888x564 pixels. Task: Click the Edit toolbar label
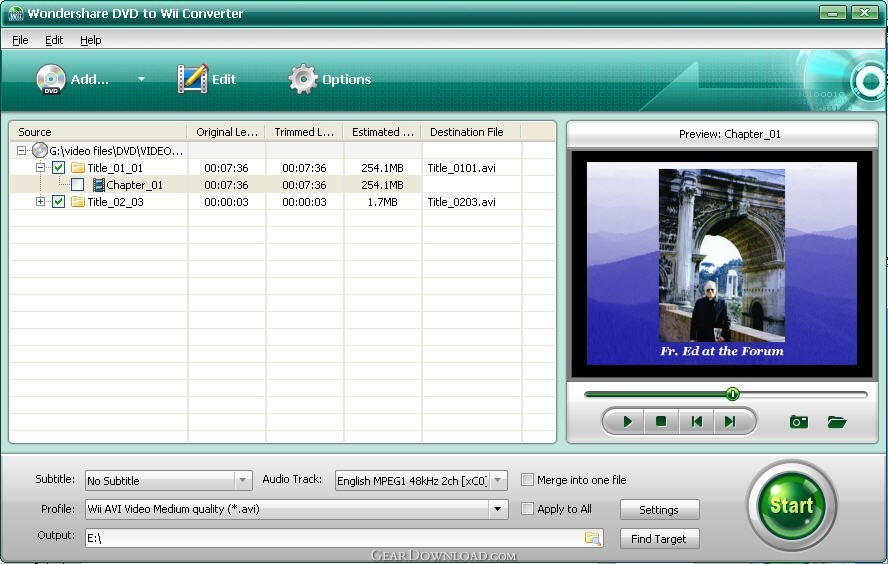tap(224, 79)
